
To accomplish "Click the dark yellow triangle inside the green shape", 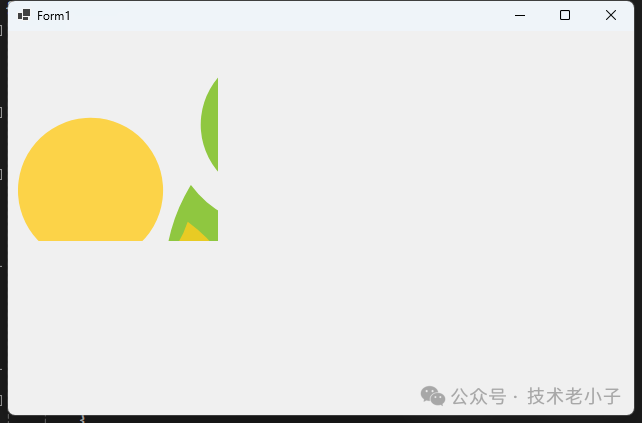I will point(192,234).
